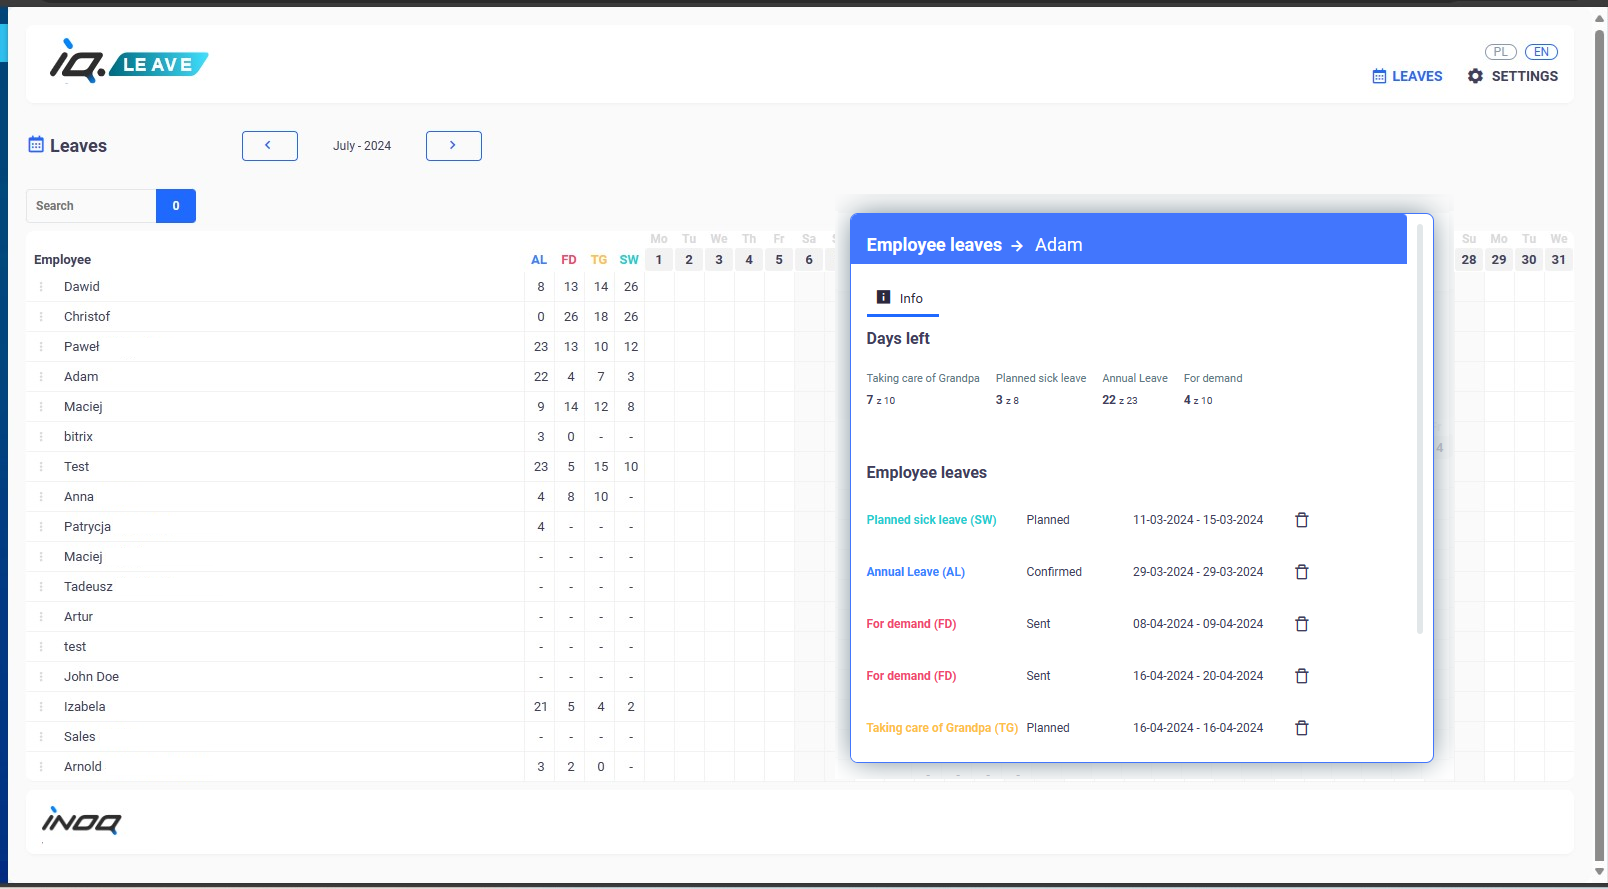The height and width of the screenshot is (889, 1608).
Task: Open the row menu handle for Dawid
Action: point(41,287)
